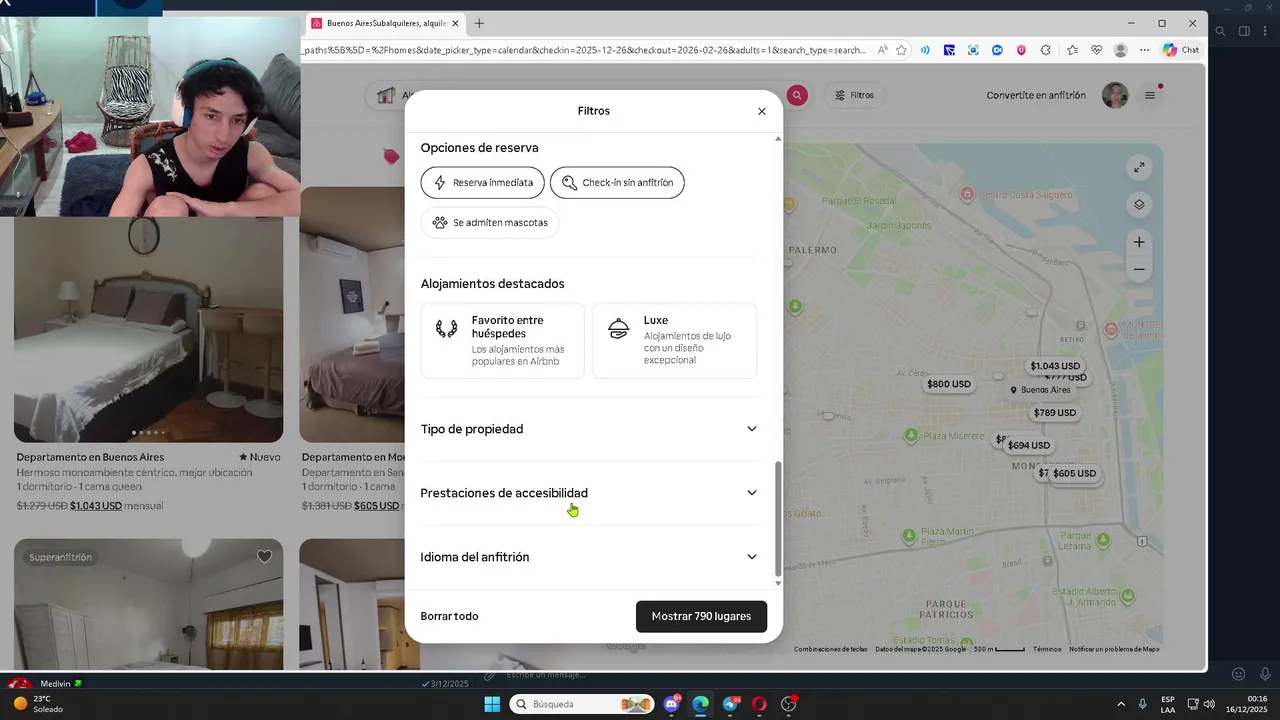Select the Luxe alojamientos option
This screenshot has height=720, width=1280.
[675, 341]
